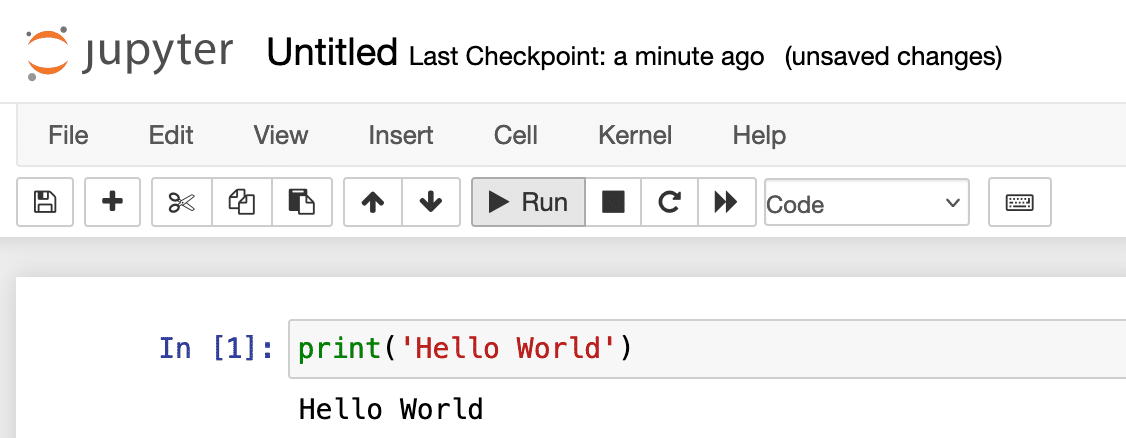Click the unsaved changes indicator text
Image resolution: width=1126 pixels, height=438 pixels.
point(893,57)
